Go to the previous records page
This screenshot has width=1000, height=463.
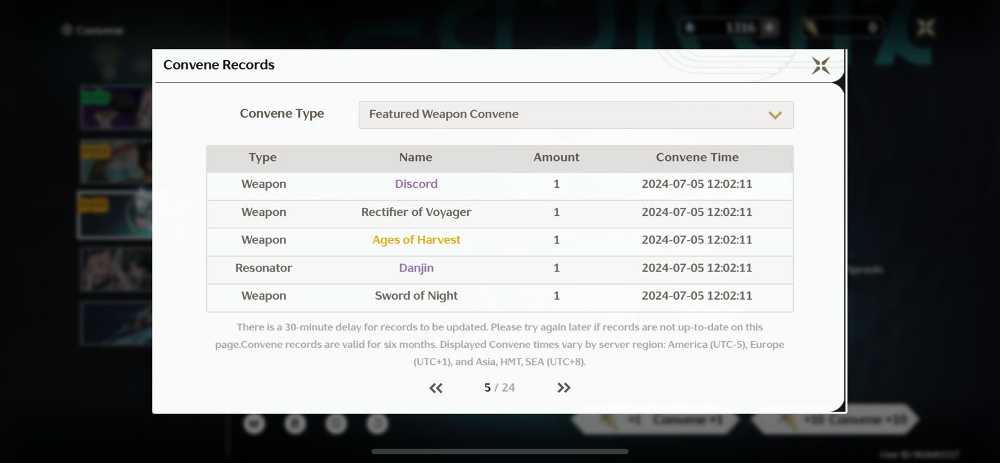click(436, 388)
